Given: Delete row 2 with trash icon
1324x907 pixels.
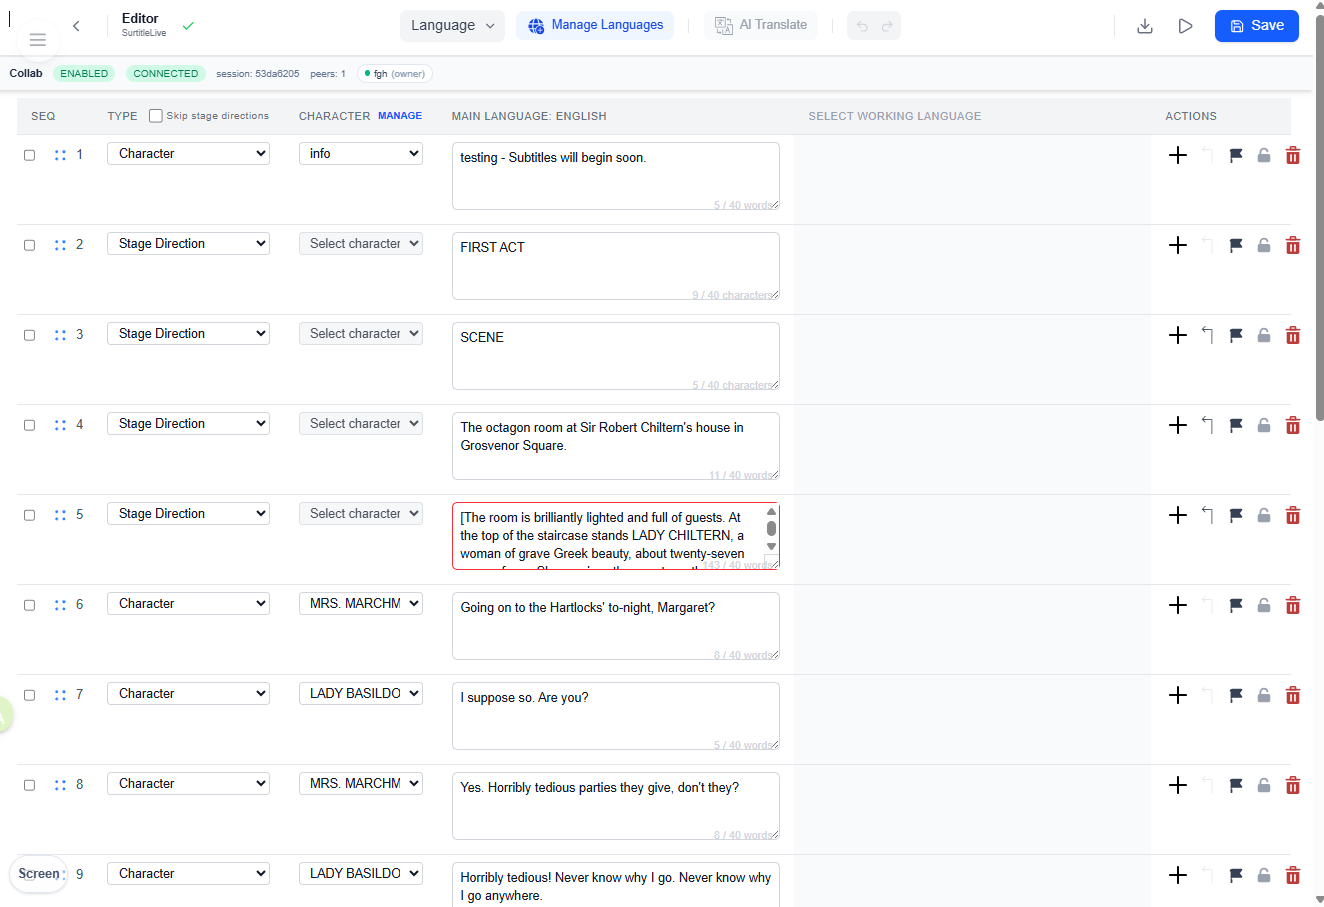Looking at the screenshot, I should tap(1292, 245).
